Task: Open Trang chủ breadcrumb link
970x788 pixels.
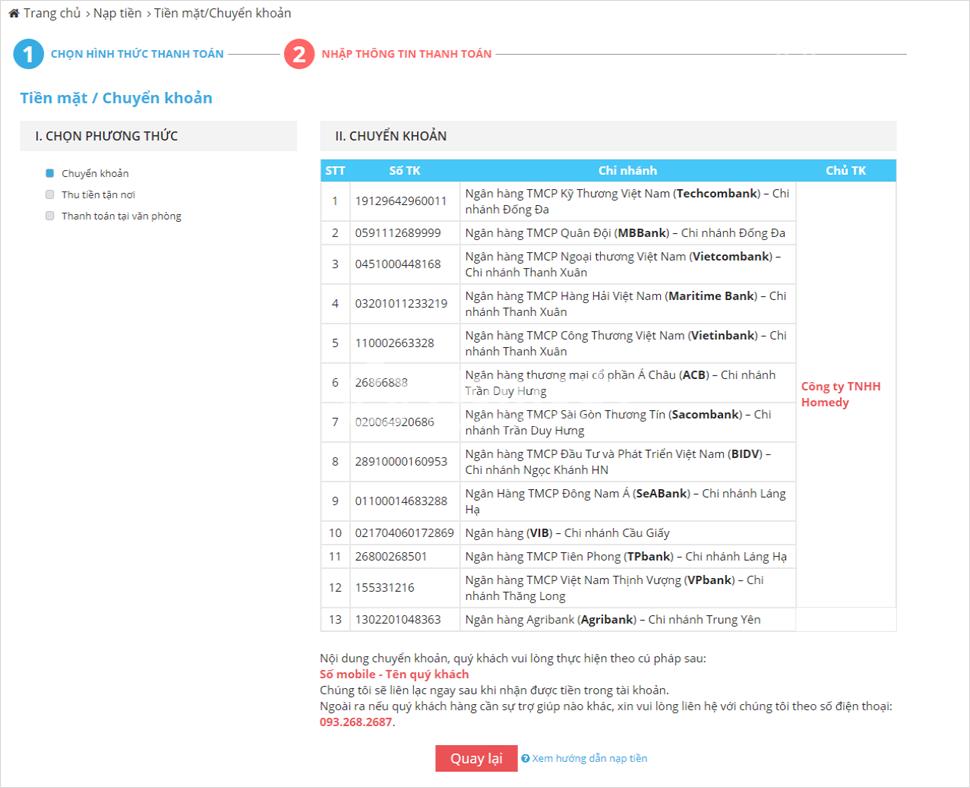Action: tap(52, 13)
